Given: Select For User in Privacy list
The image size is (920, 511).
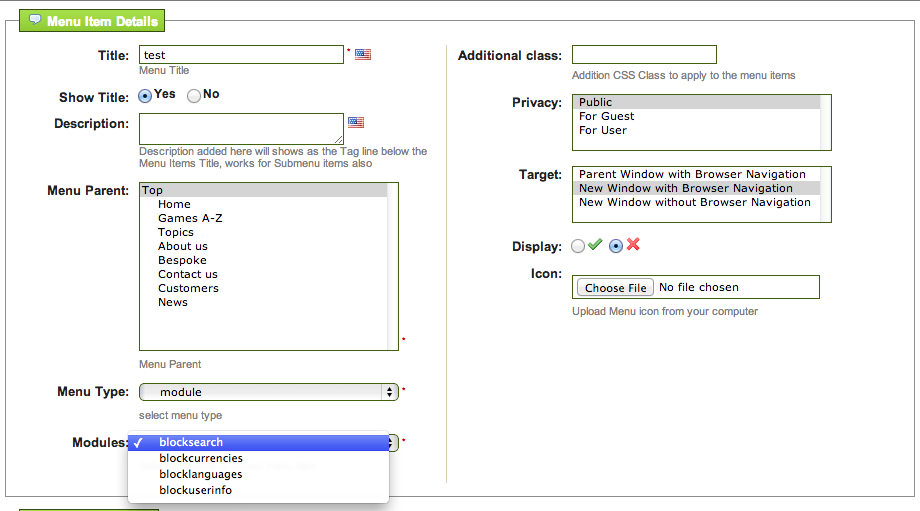Looking at the screenshot, I should point(696,130).
